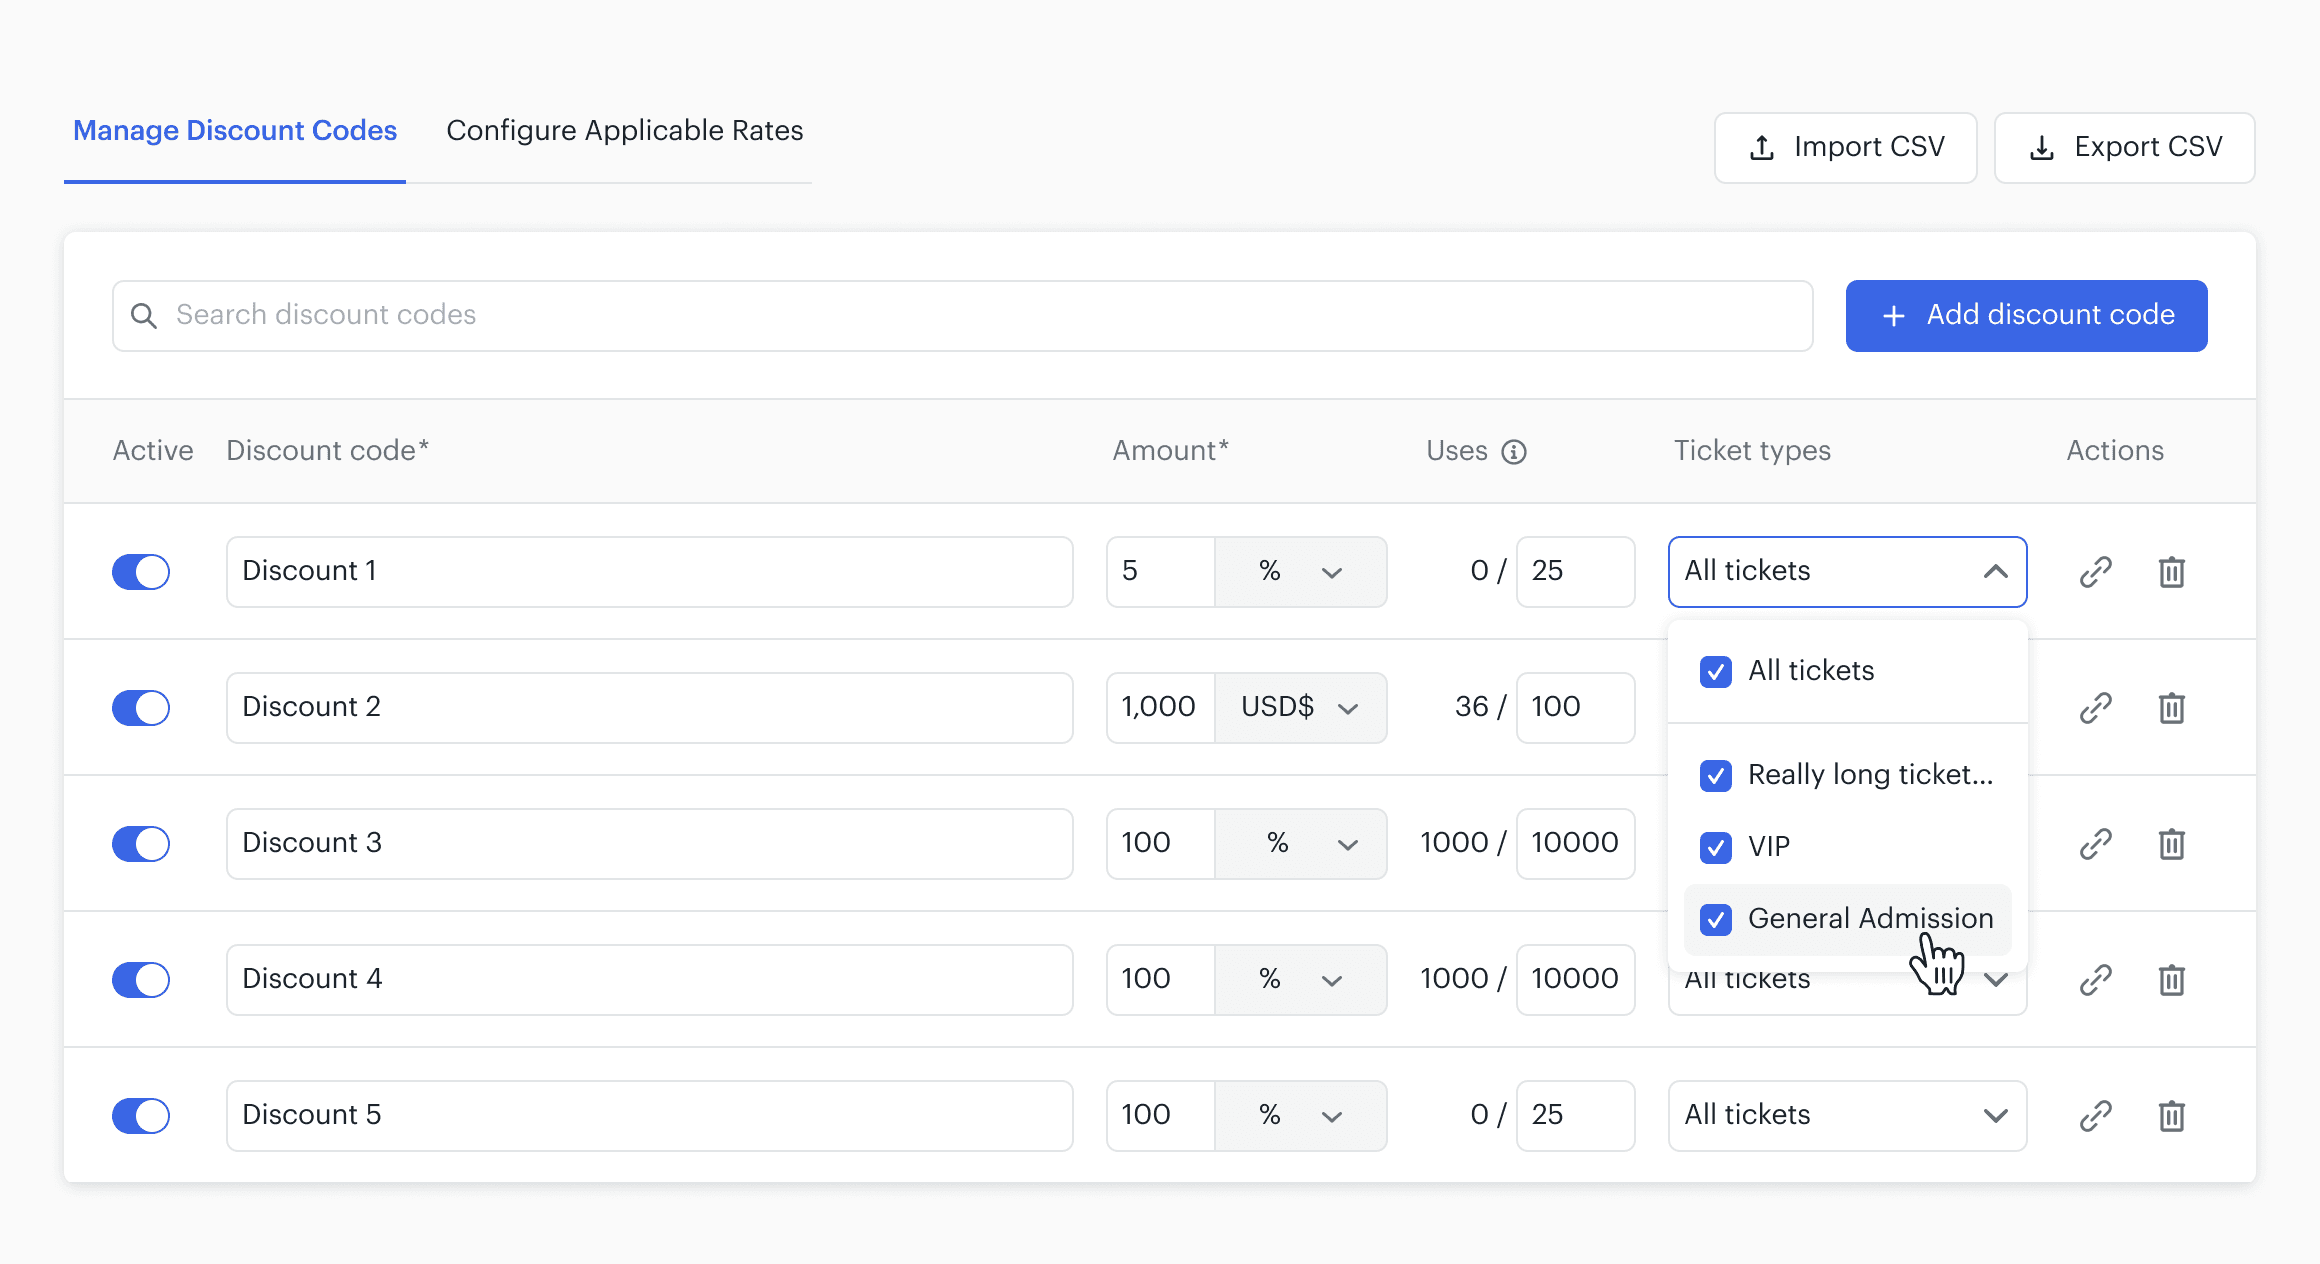Copy link for Discount 4
2320x1264 pixels.
[2095, 980]
